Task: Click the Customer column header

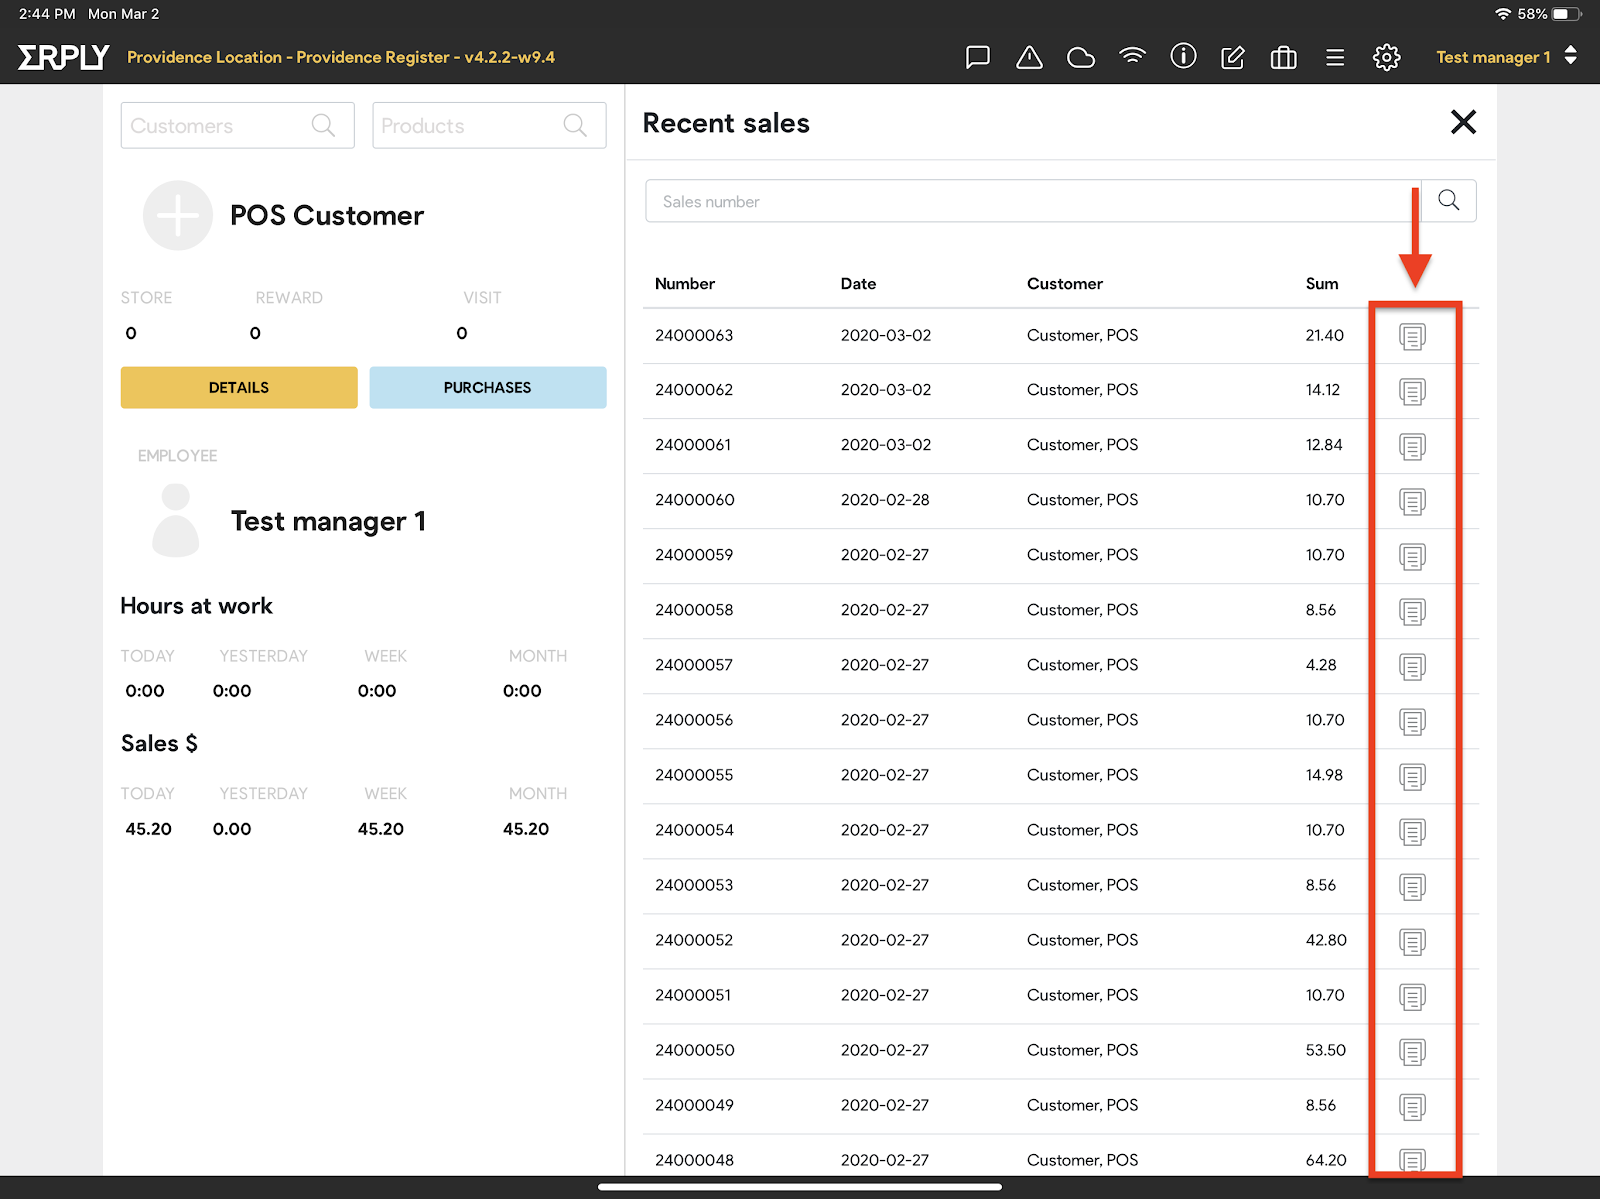Action: (1065, 284)
